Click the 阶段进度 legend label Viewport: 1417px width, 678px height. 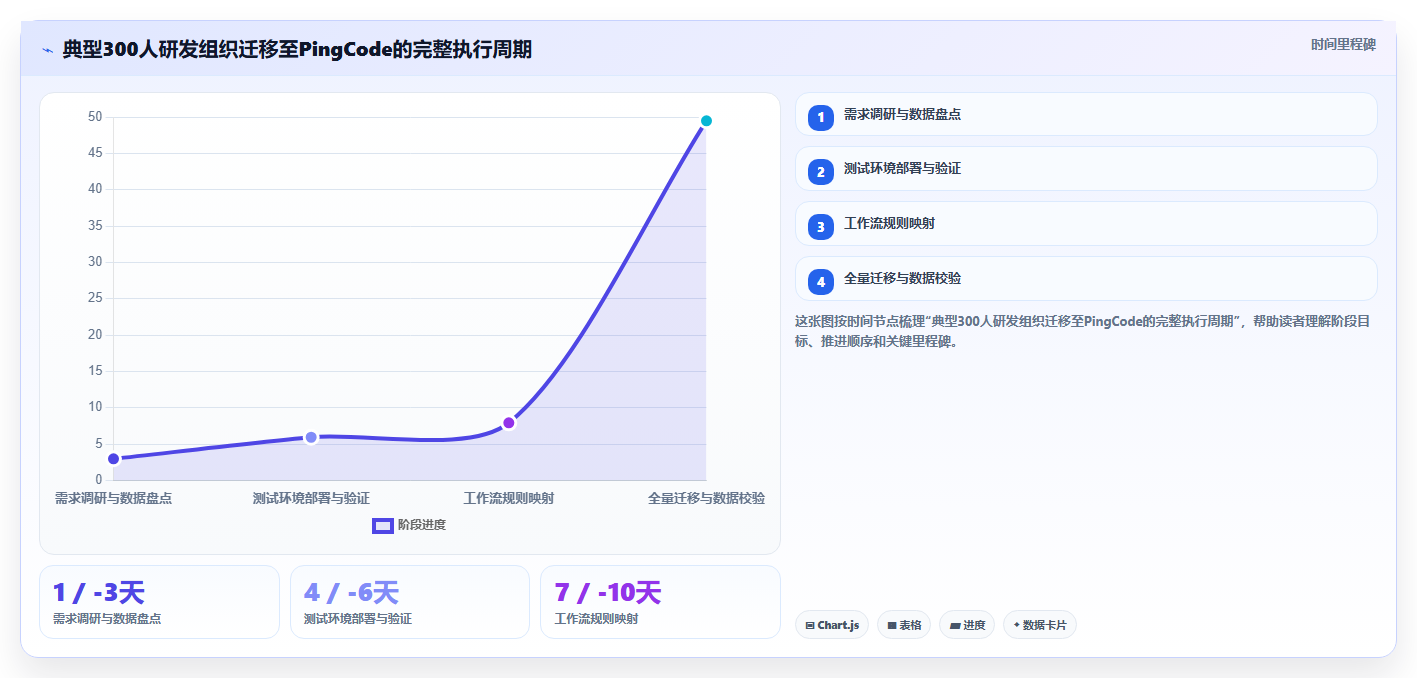(422, 525)
